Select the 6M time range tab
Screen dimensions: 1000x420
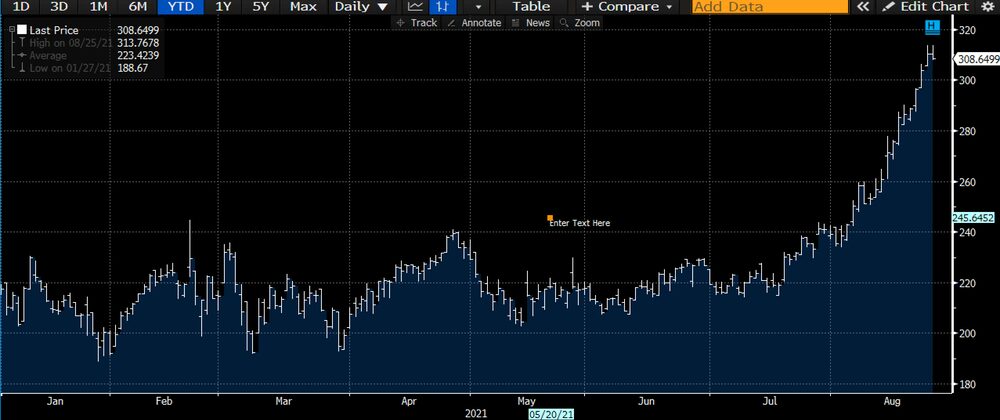coord(137,7)
